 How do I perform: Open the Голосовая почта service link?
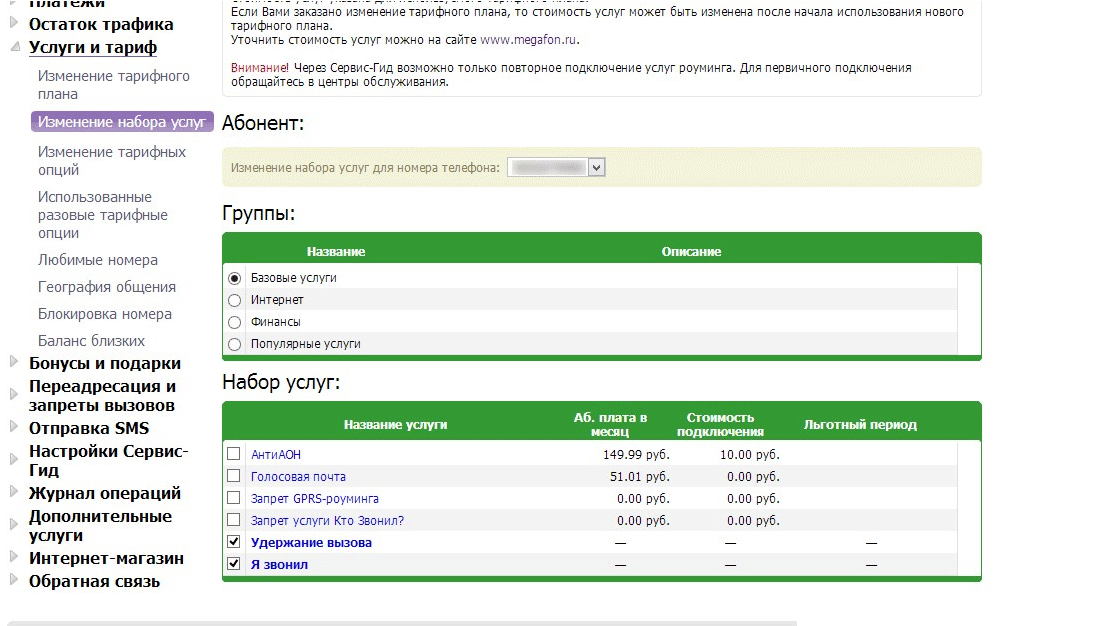[298, 476]
